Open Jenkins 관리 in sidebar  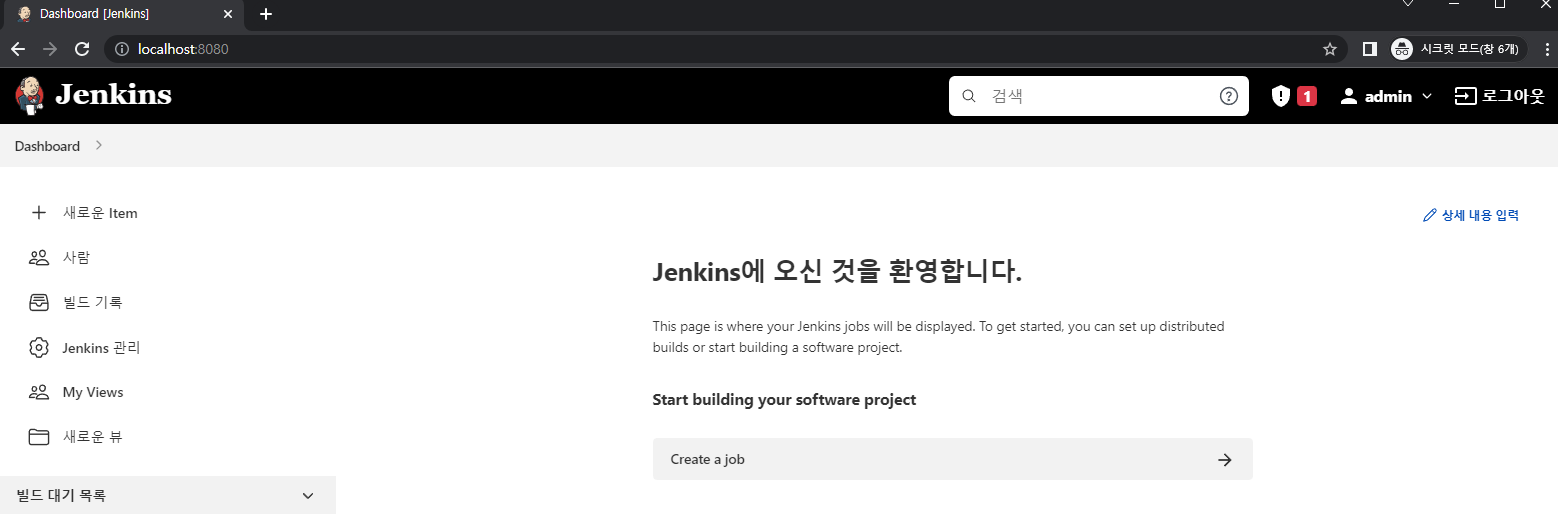pos(101,347)
